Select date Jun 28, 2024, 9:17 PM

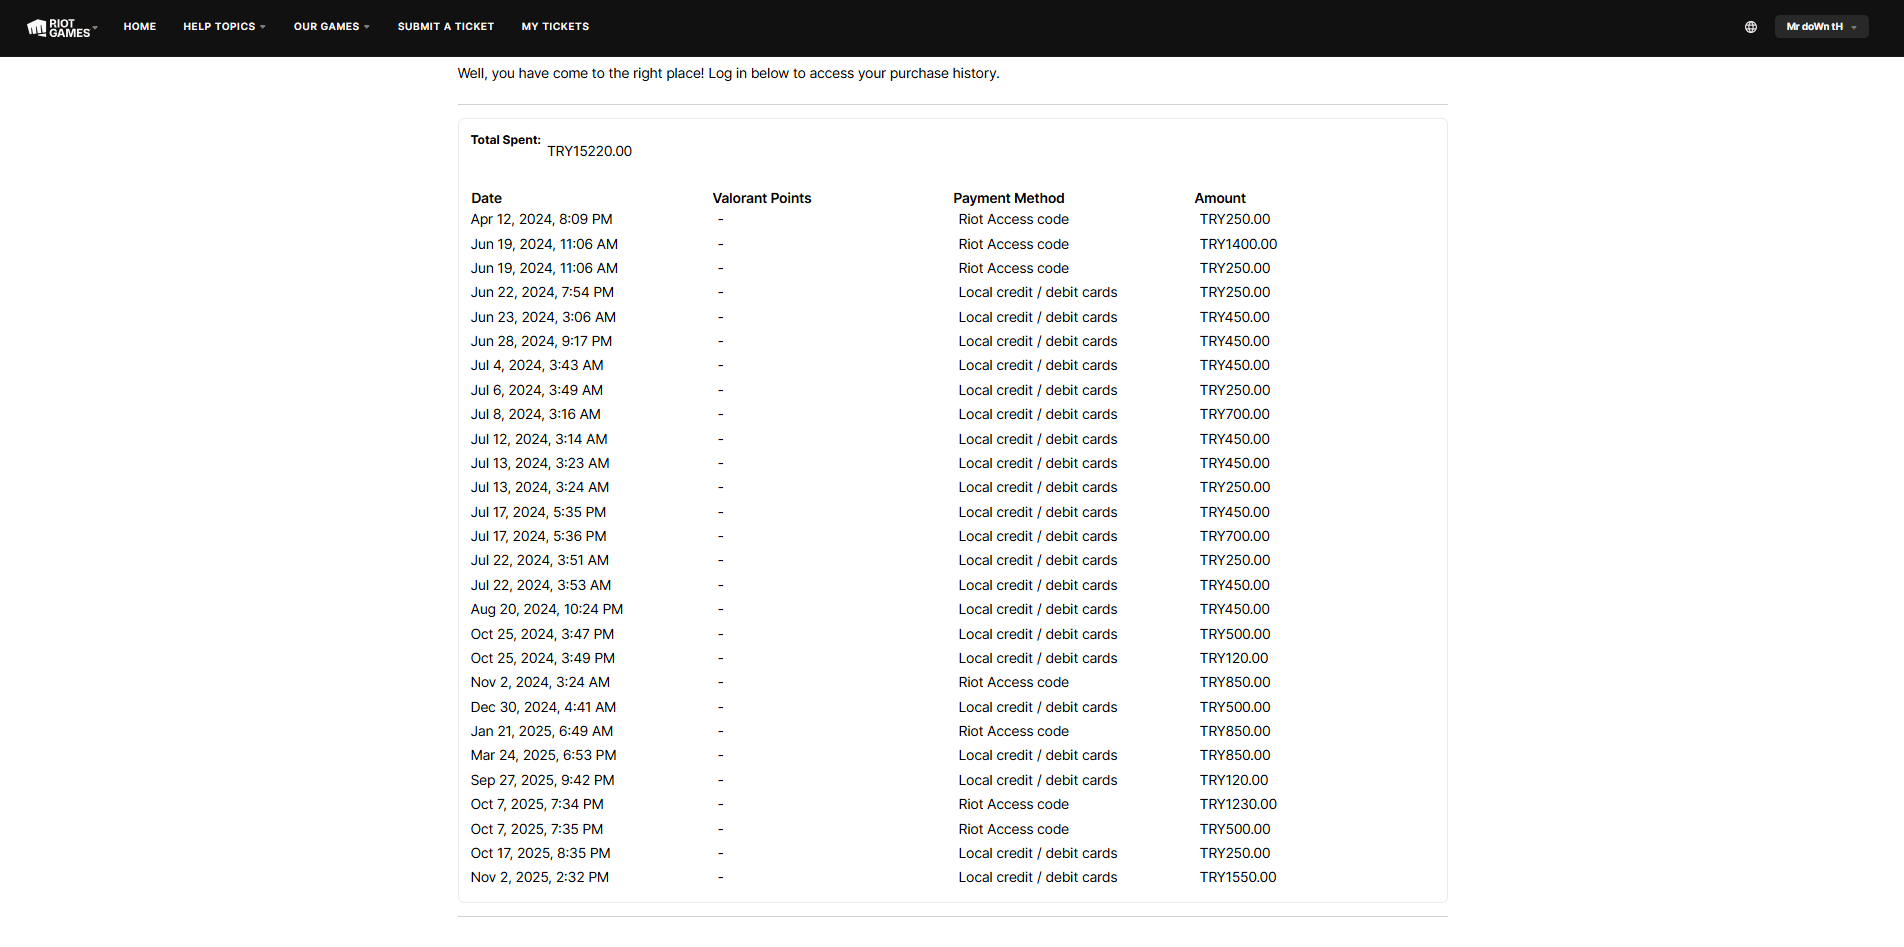(x=541, y=341)
